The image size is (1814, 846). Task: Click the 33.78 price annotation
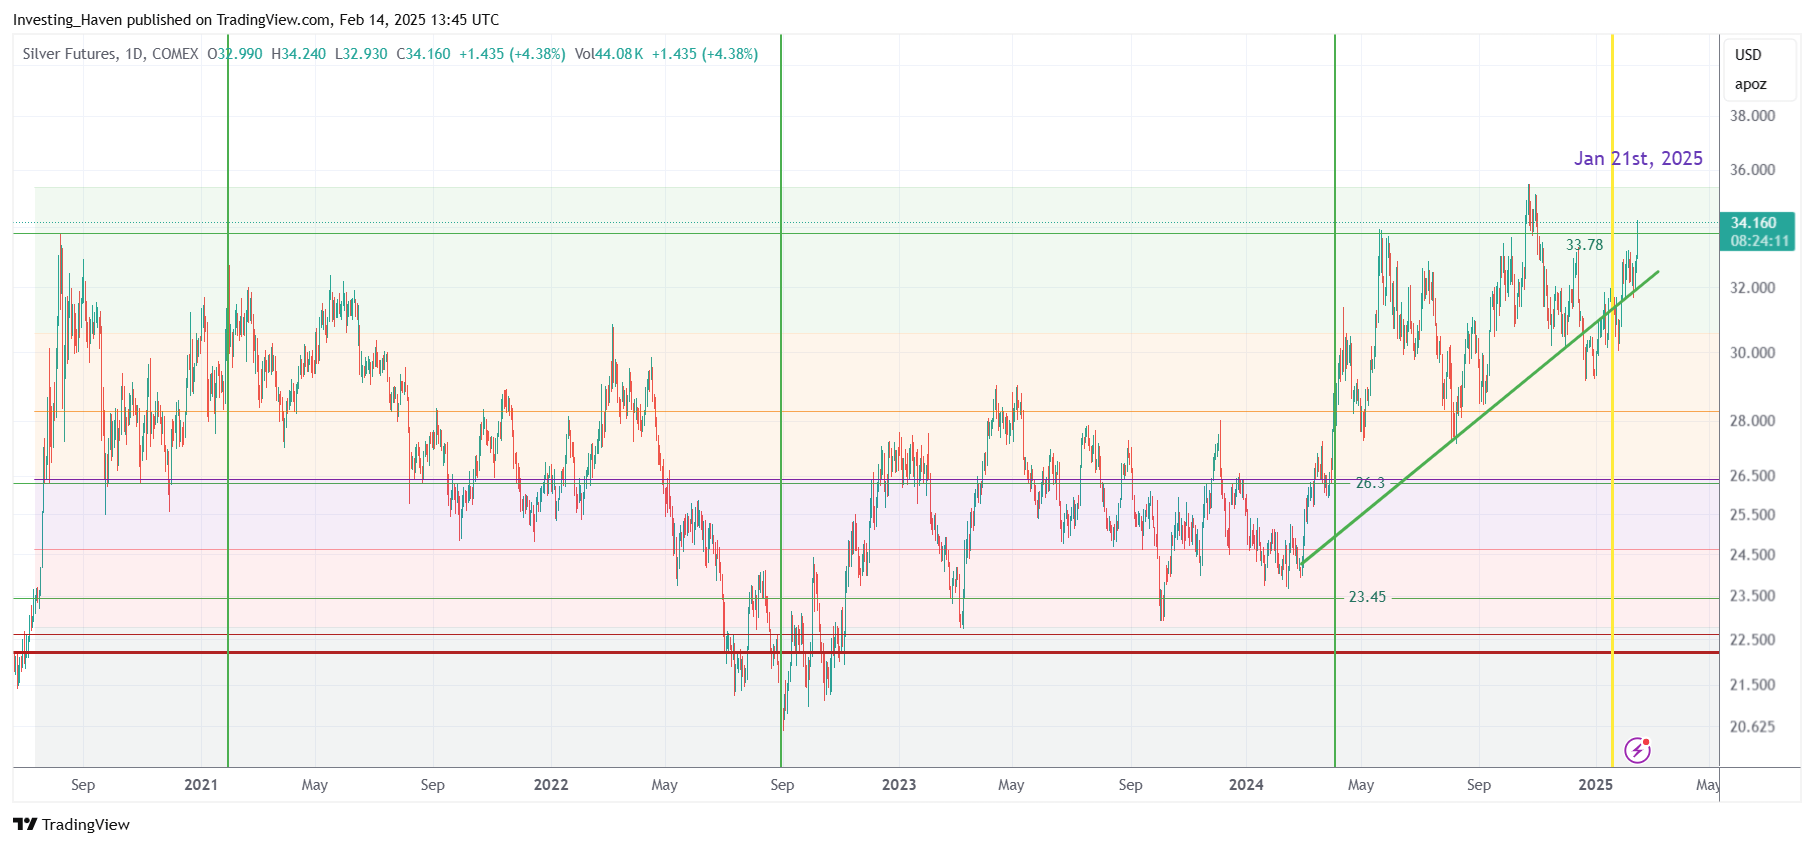coord(1584,245)
